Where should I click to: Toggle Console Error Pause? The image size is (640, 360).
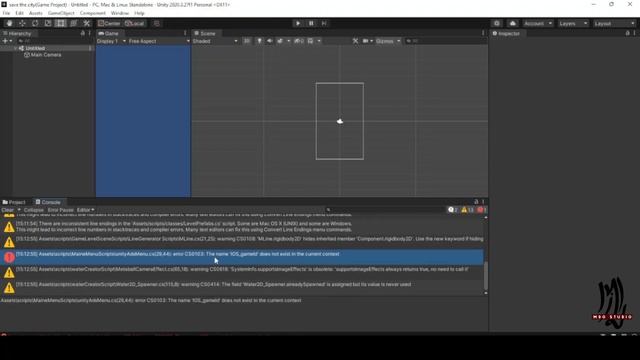click(x=60, y=210)
